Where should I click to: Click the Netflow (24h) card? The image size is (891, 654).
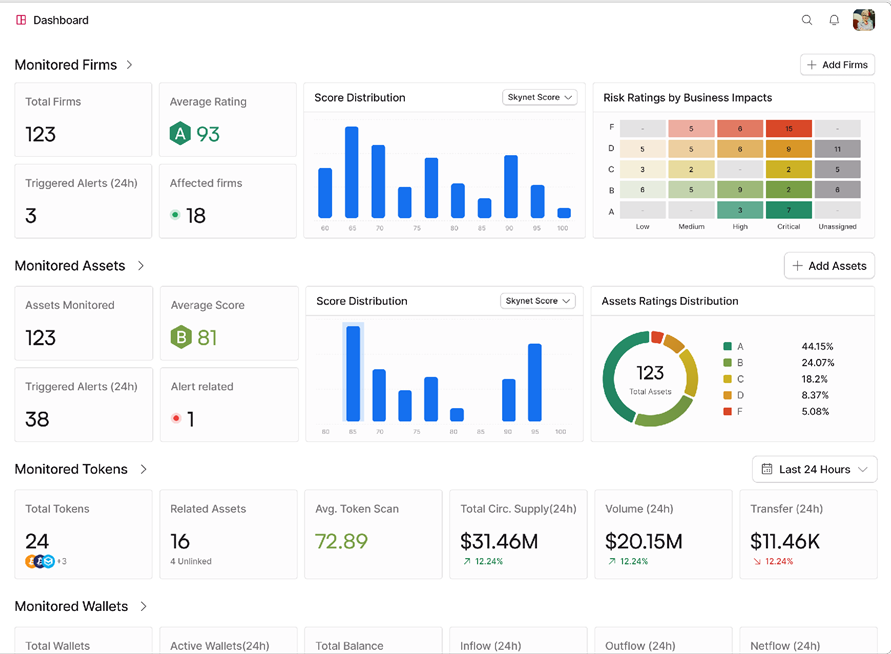tap(809, 640)
